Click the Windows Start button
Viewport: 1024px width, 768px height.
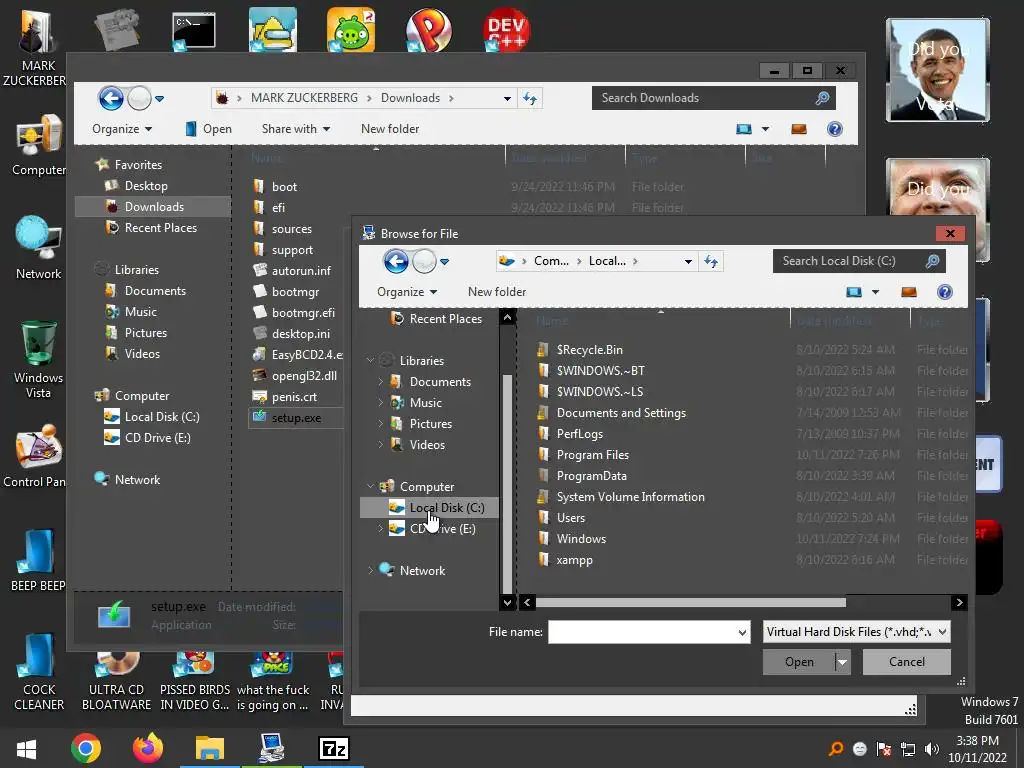click(x=26, y=748)
